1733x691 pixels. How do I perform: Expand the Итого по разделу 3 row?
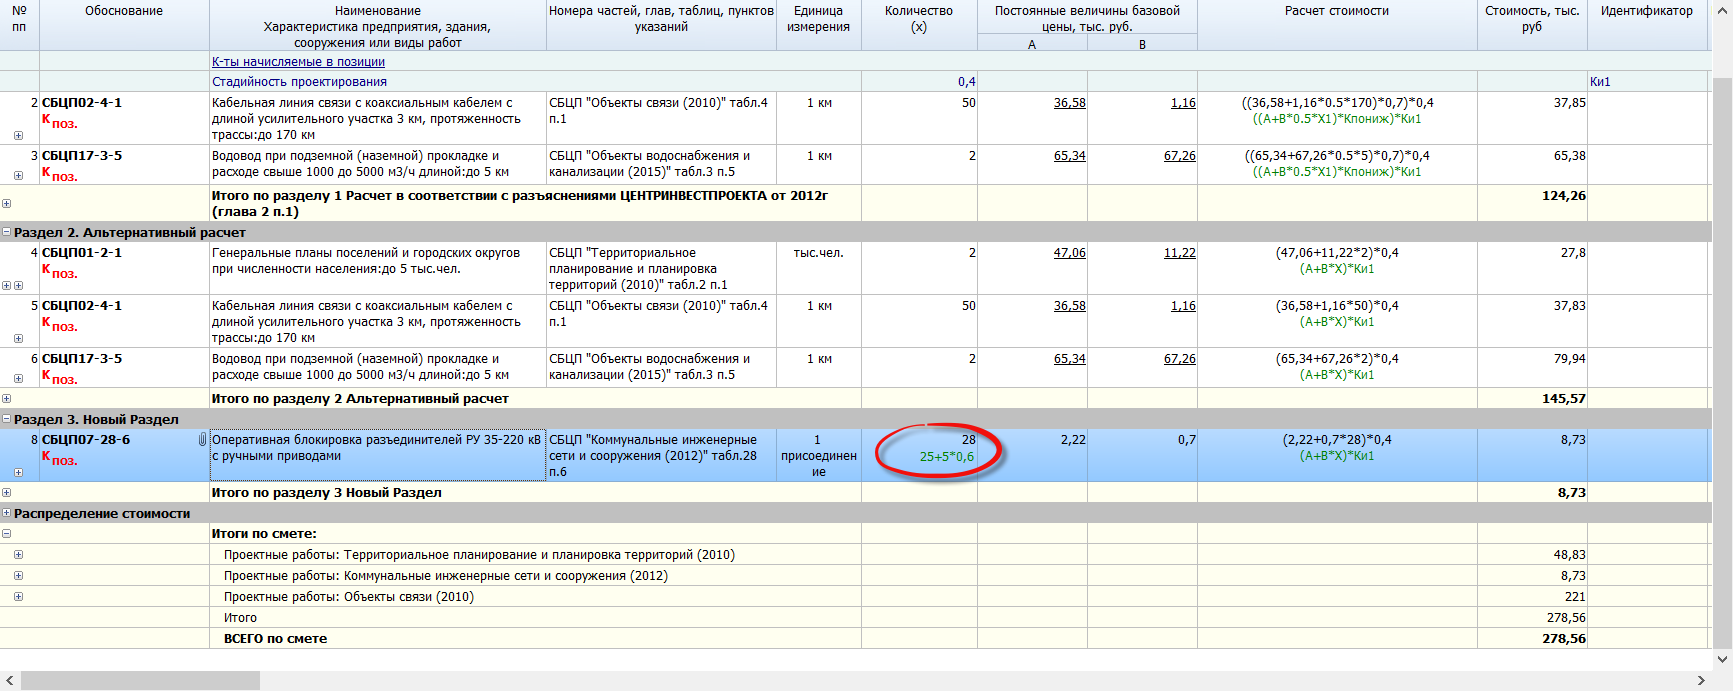pos(7,492)
